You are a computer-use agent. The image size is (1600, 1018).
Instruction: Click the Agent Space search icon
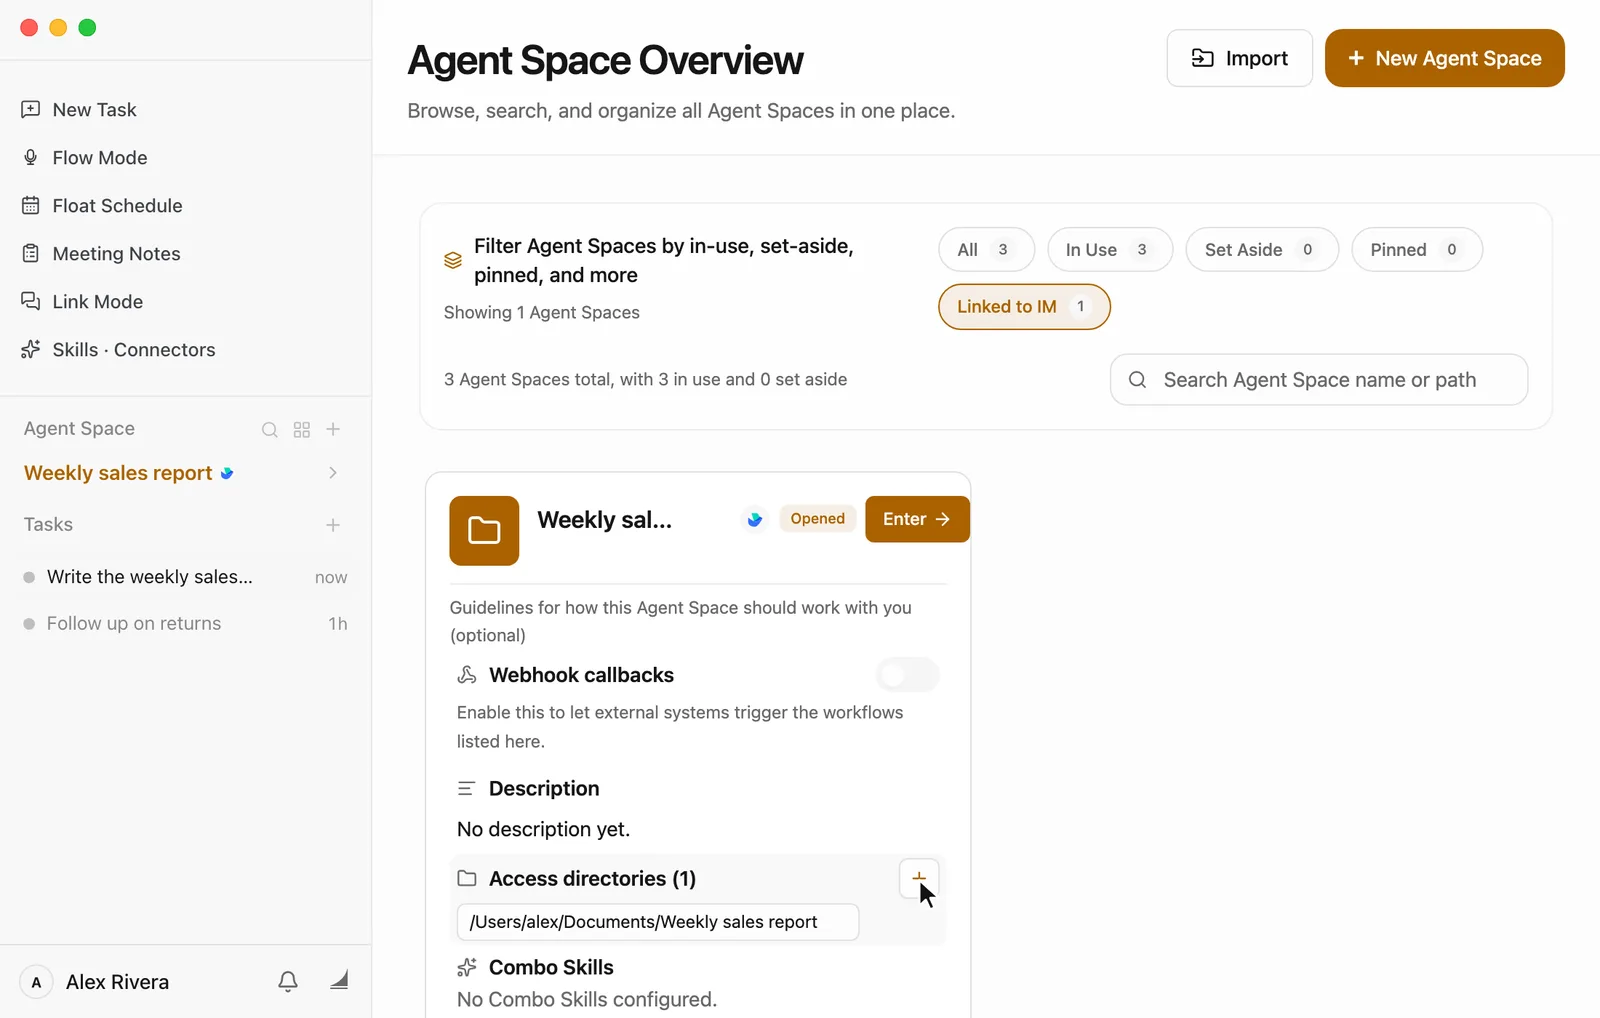point(269,429)
